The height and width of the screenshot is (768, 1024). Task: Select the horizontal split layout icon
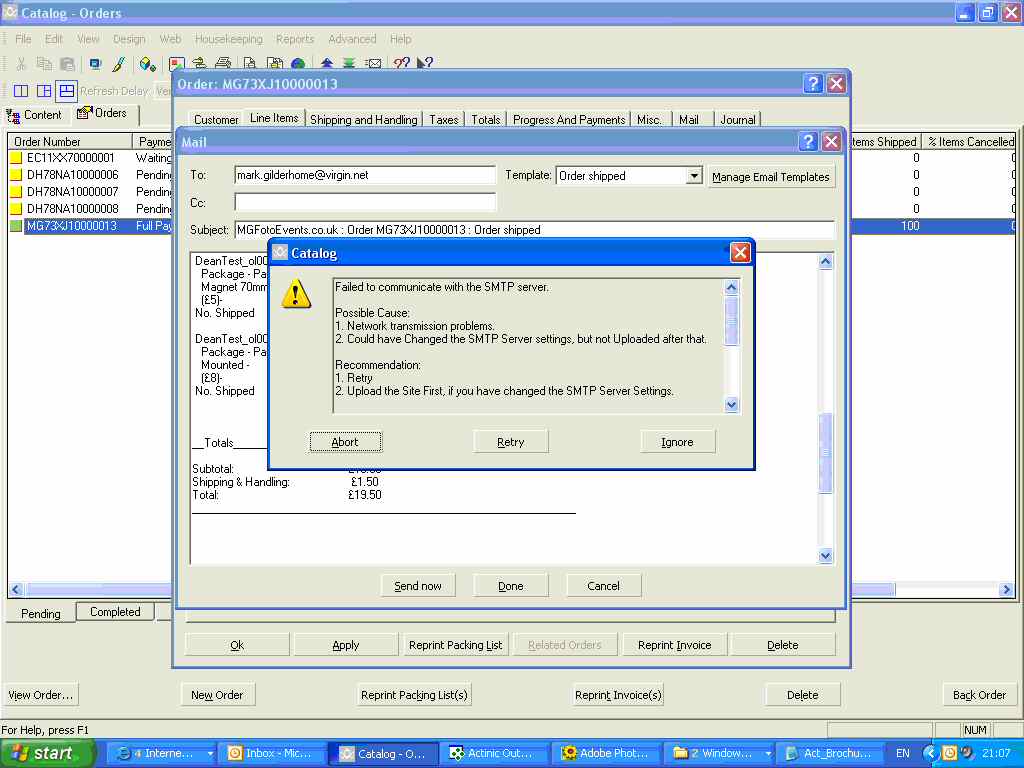[x=66, y=91]
